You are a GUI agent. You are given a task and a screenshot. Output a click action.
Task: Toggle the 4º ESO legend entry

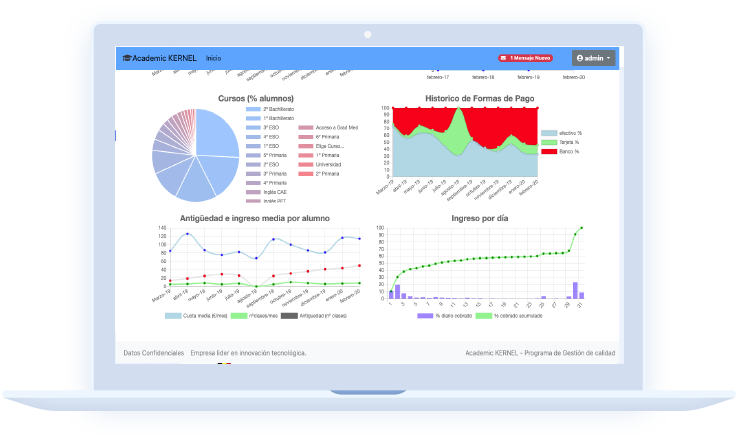coord(262,137)
